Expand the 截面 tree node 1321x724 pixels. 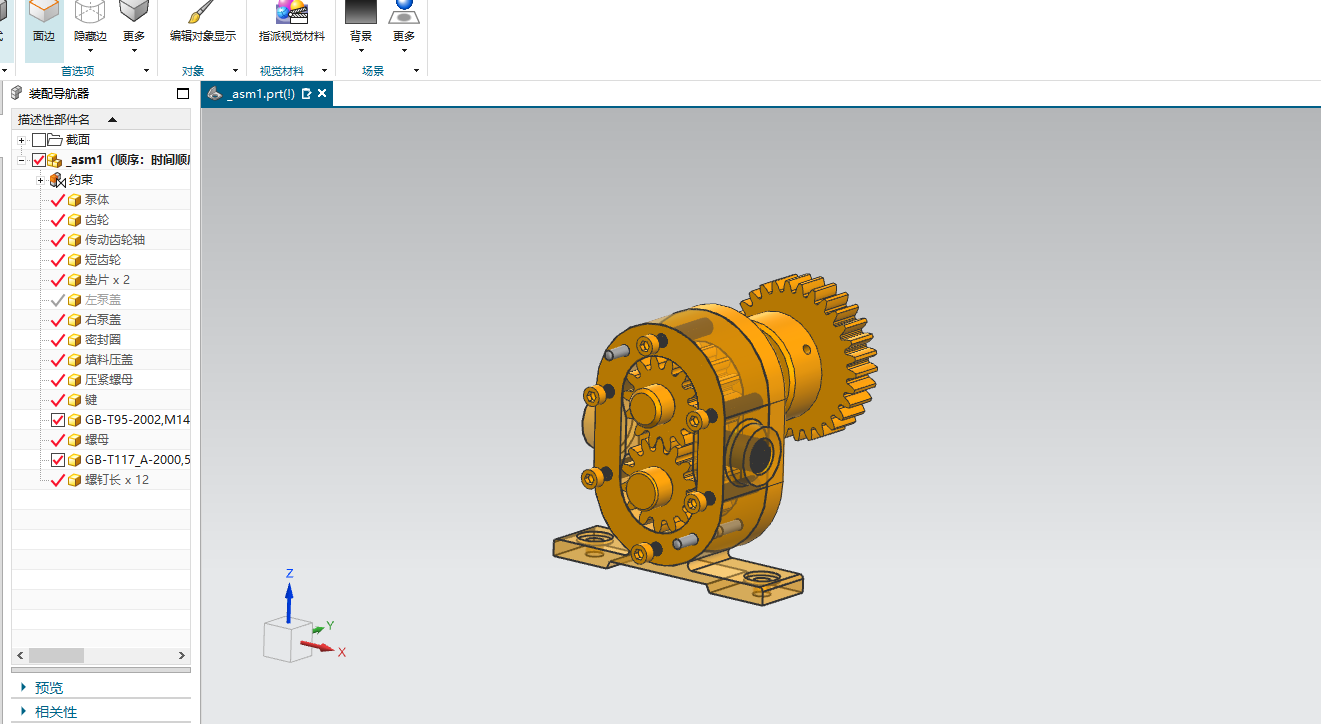click(x=21, y=140)
